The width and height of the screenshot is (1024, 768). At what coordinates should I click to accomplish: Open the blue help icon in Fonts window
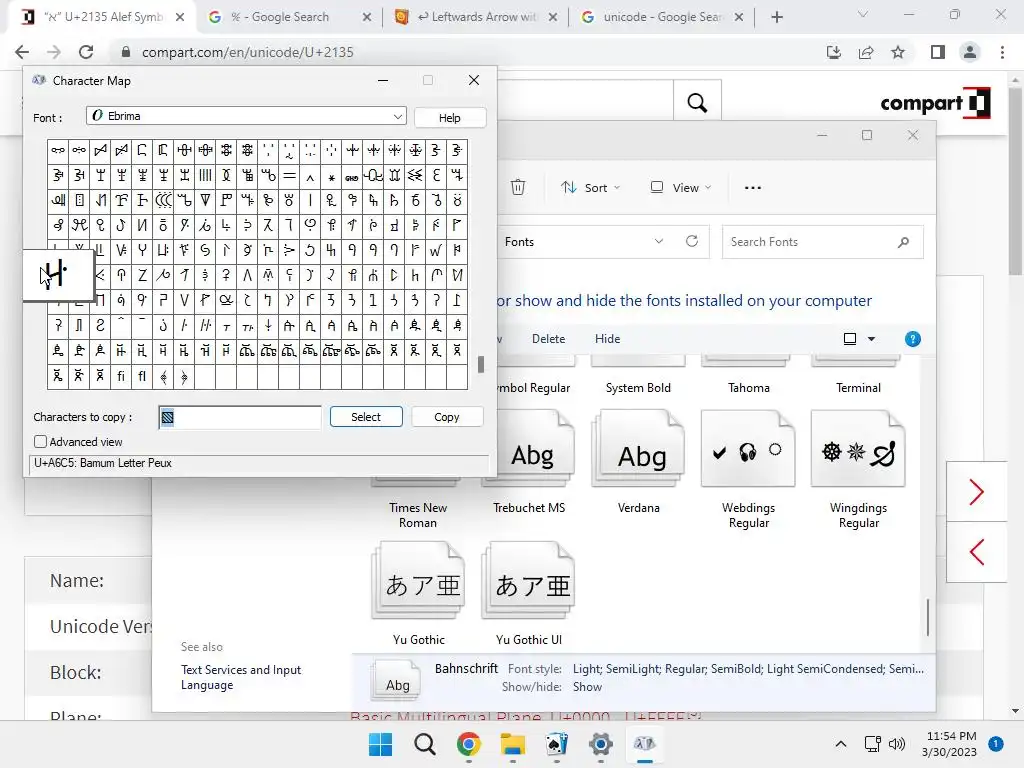[x=912, y=339]
